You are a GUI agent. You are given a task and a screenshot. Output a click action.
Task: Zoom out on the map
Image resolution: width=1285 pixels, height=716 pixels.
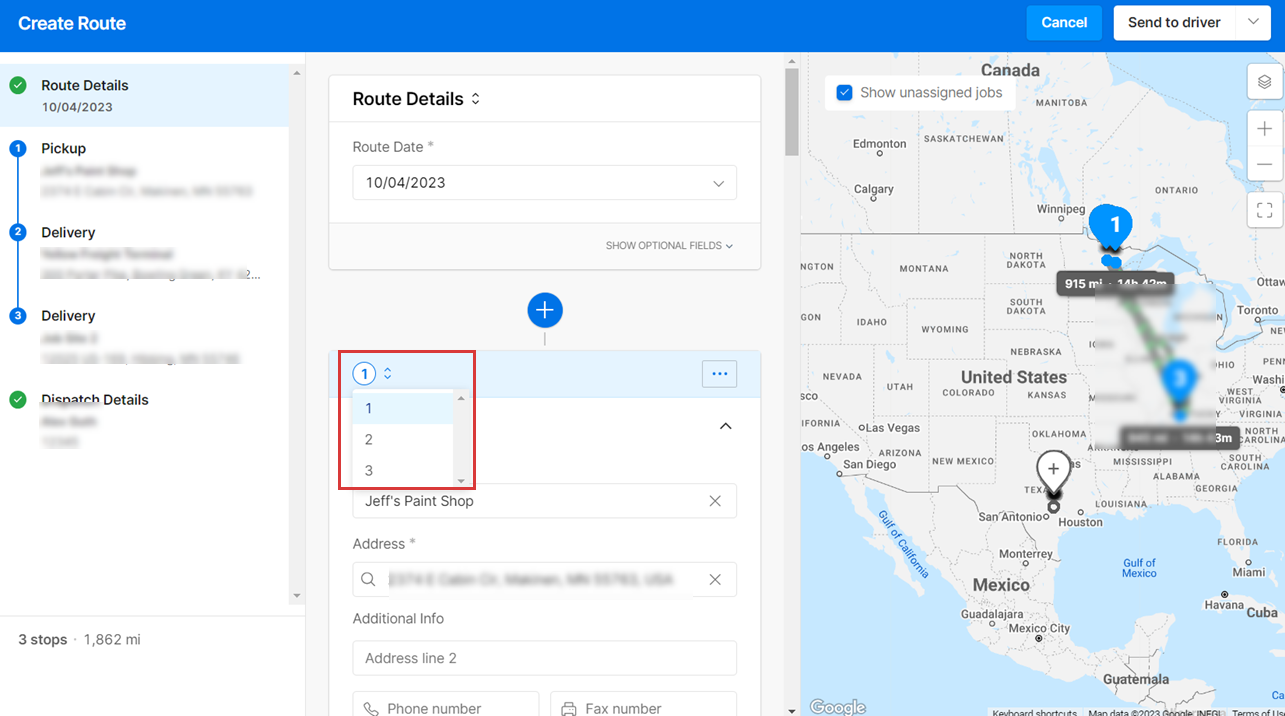click(x=1264, y=164)
